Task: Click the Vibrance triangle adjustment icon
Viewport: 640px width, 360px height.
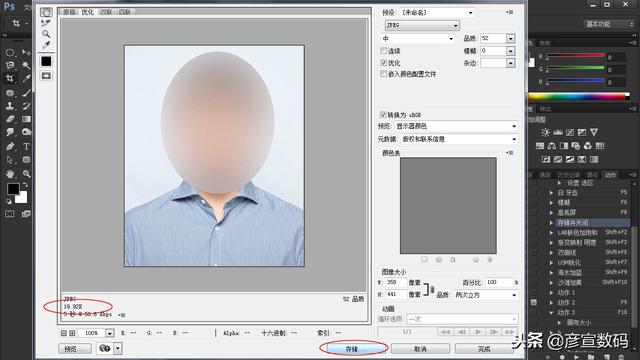Action: [x=594, y=132]
